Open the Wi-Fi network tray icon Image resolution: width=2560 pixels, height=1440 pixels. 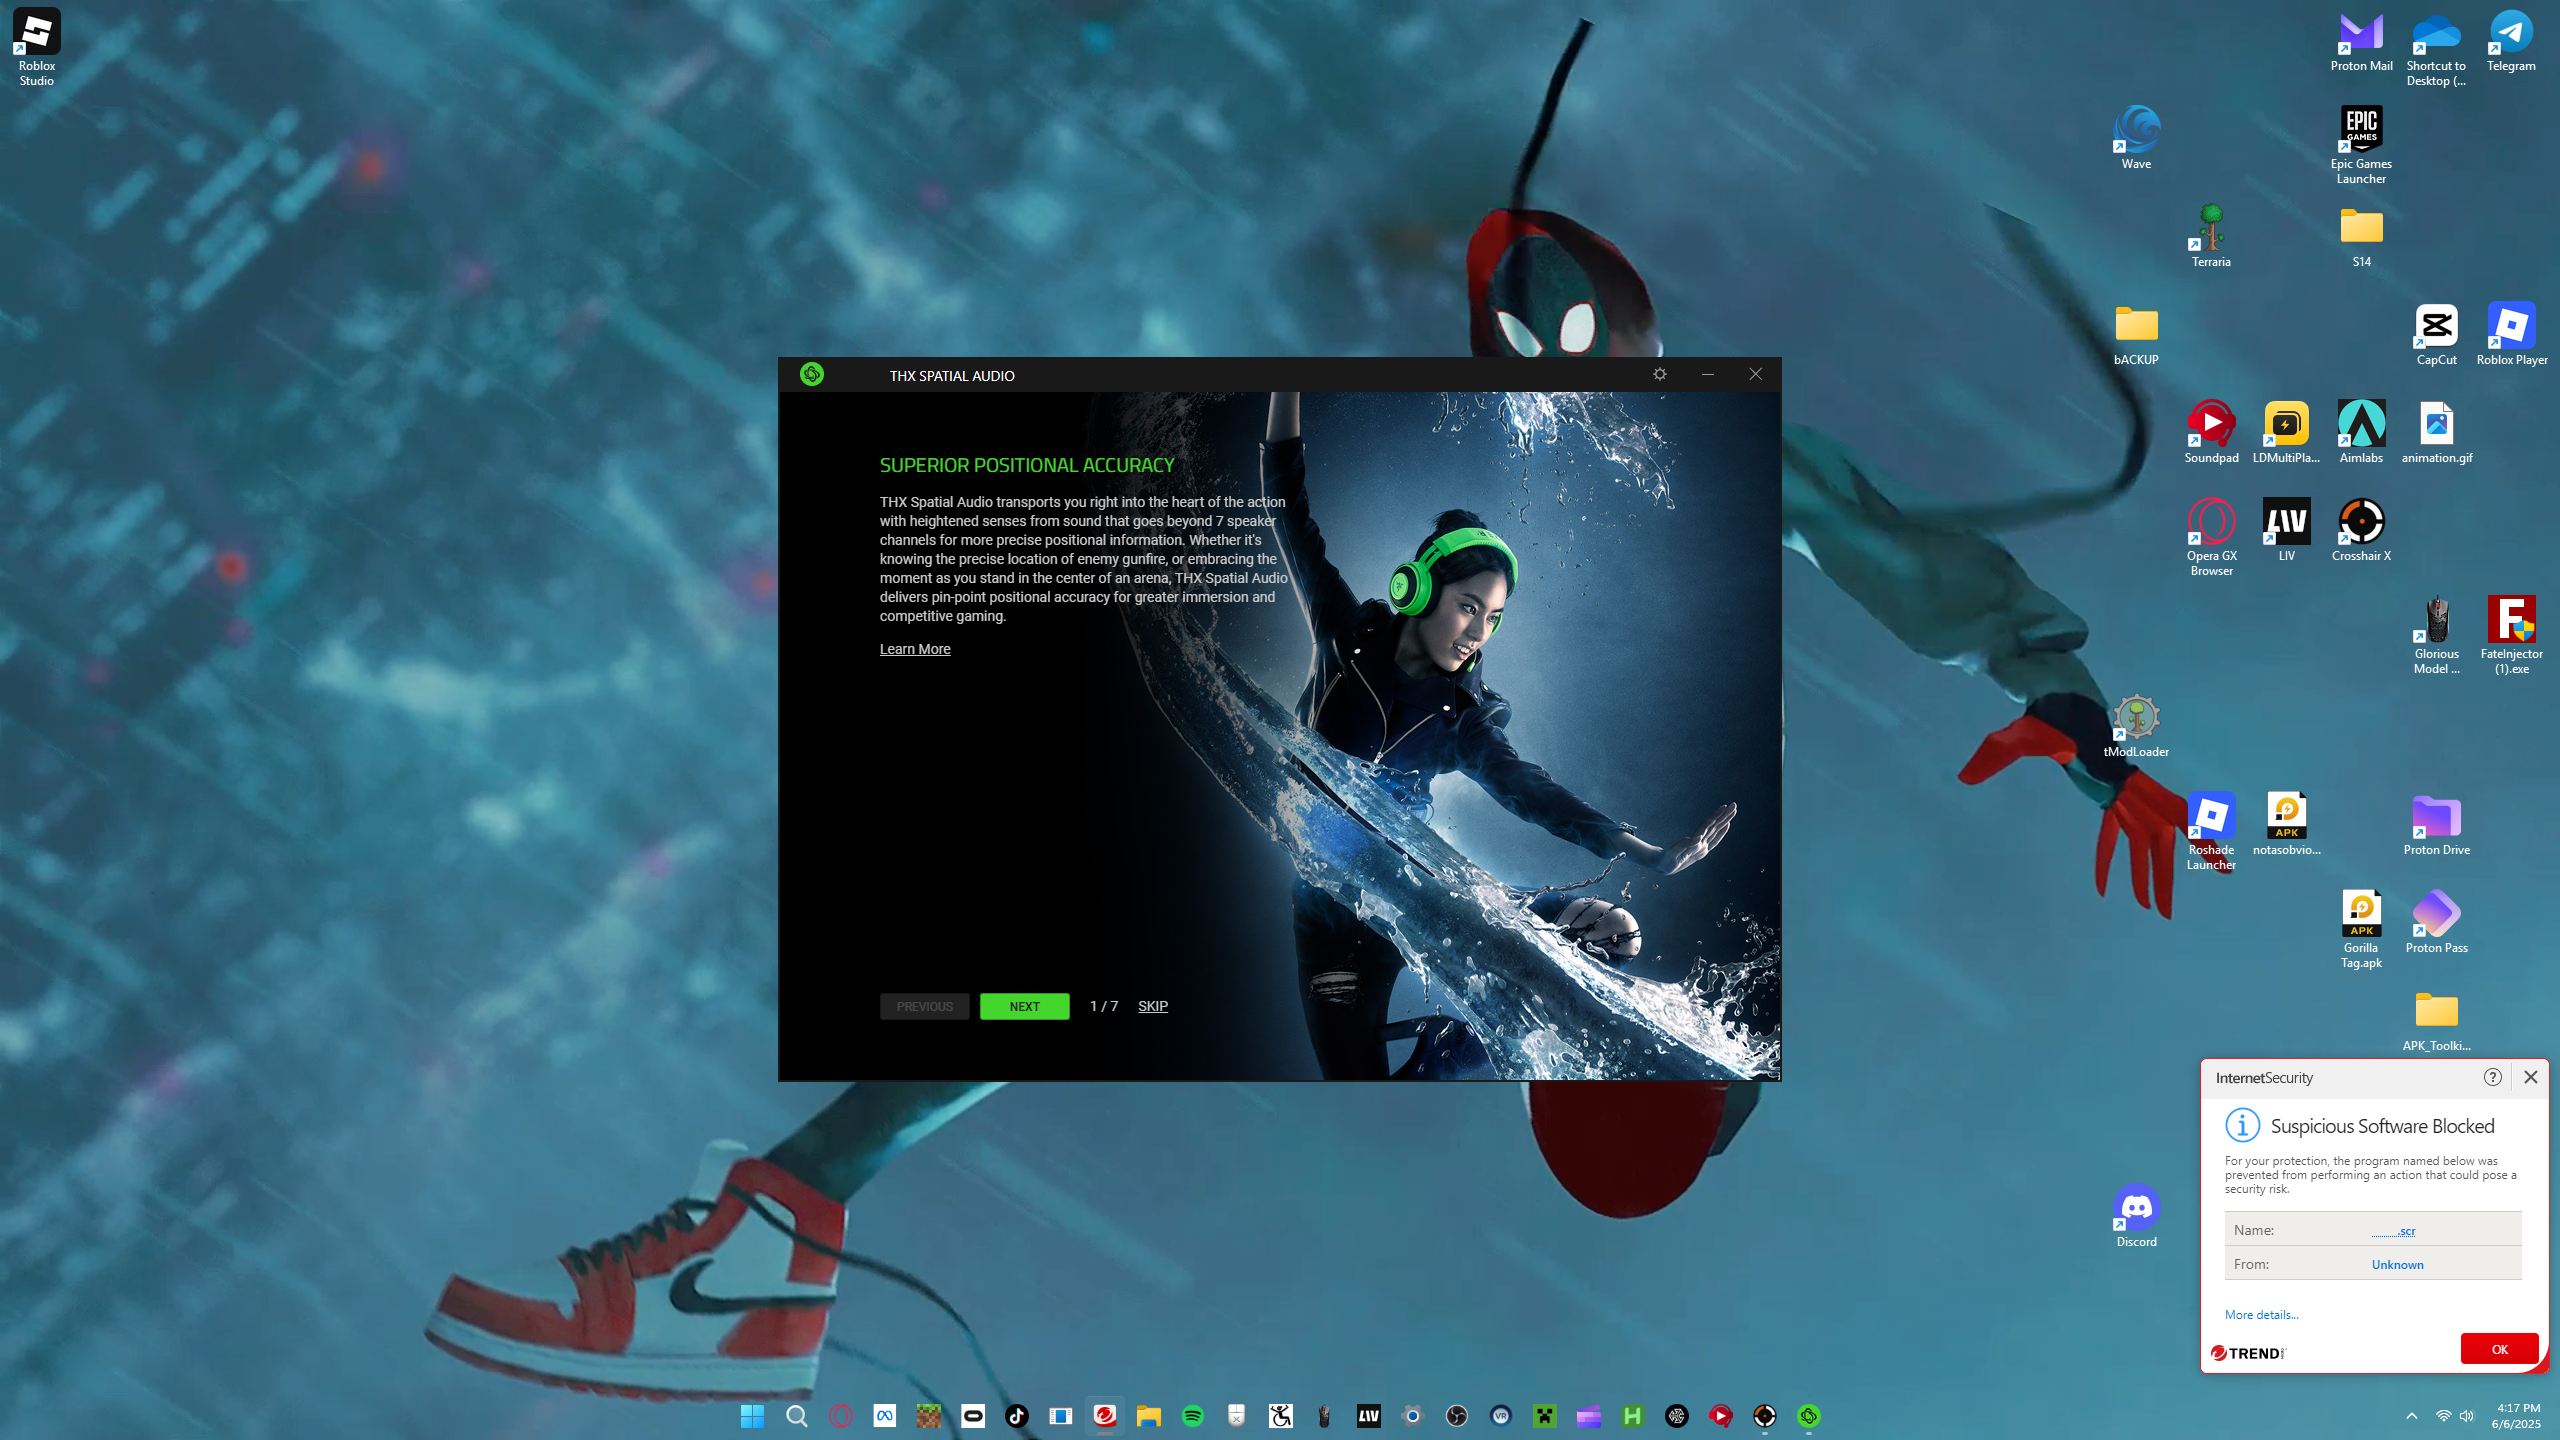pos(2443,1415)
